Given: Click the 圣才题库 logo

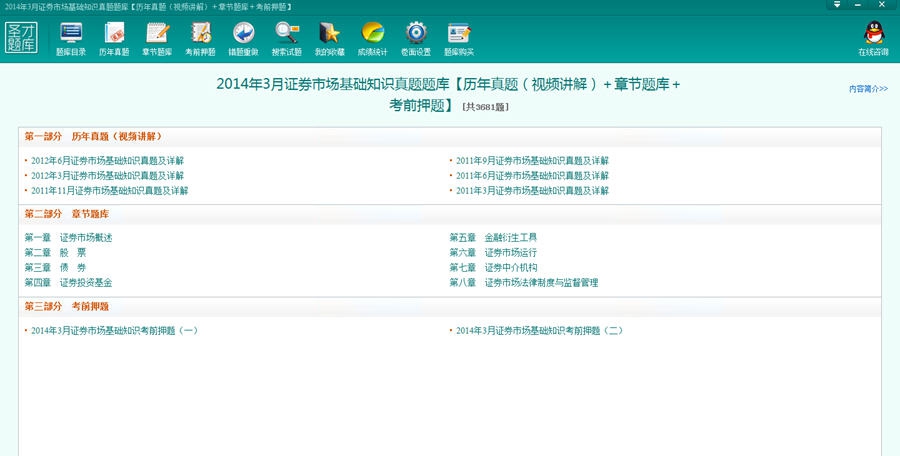Looking at the screenshot, I should coord(21,38).
